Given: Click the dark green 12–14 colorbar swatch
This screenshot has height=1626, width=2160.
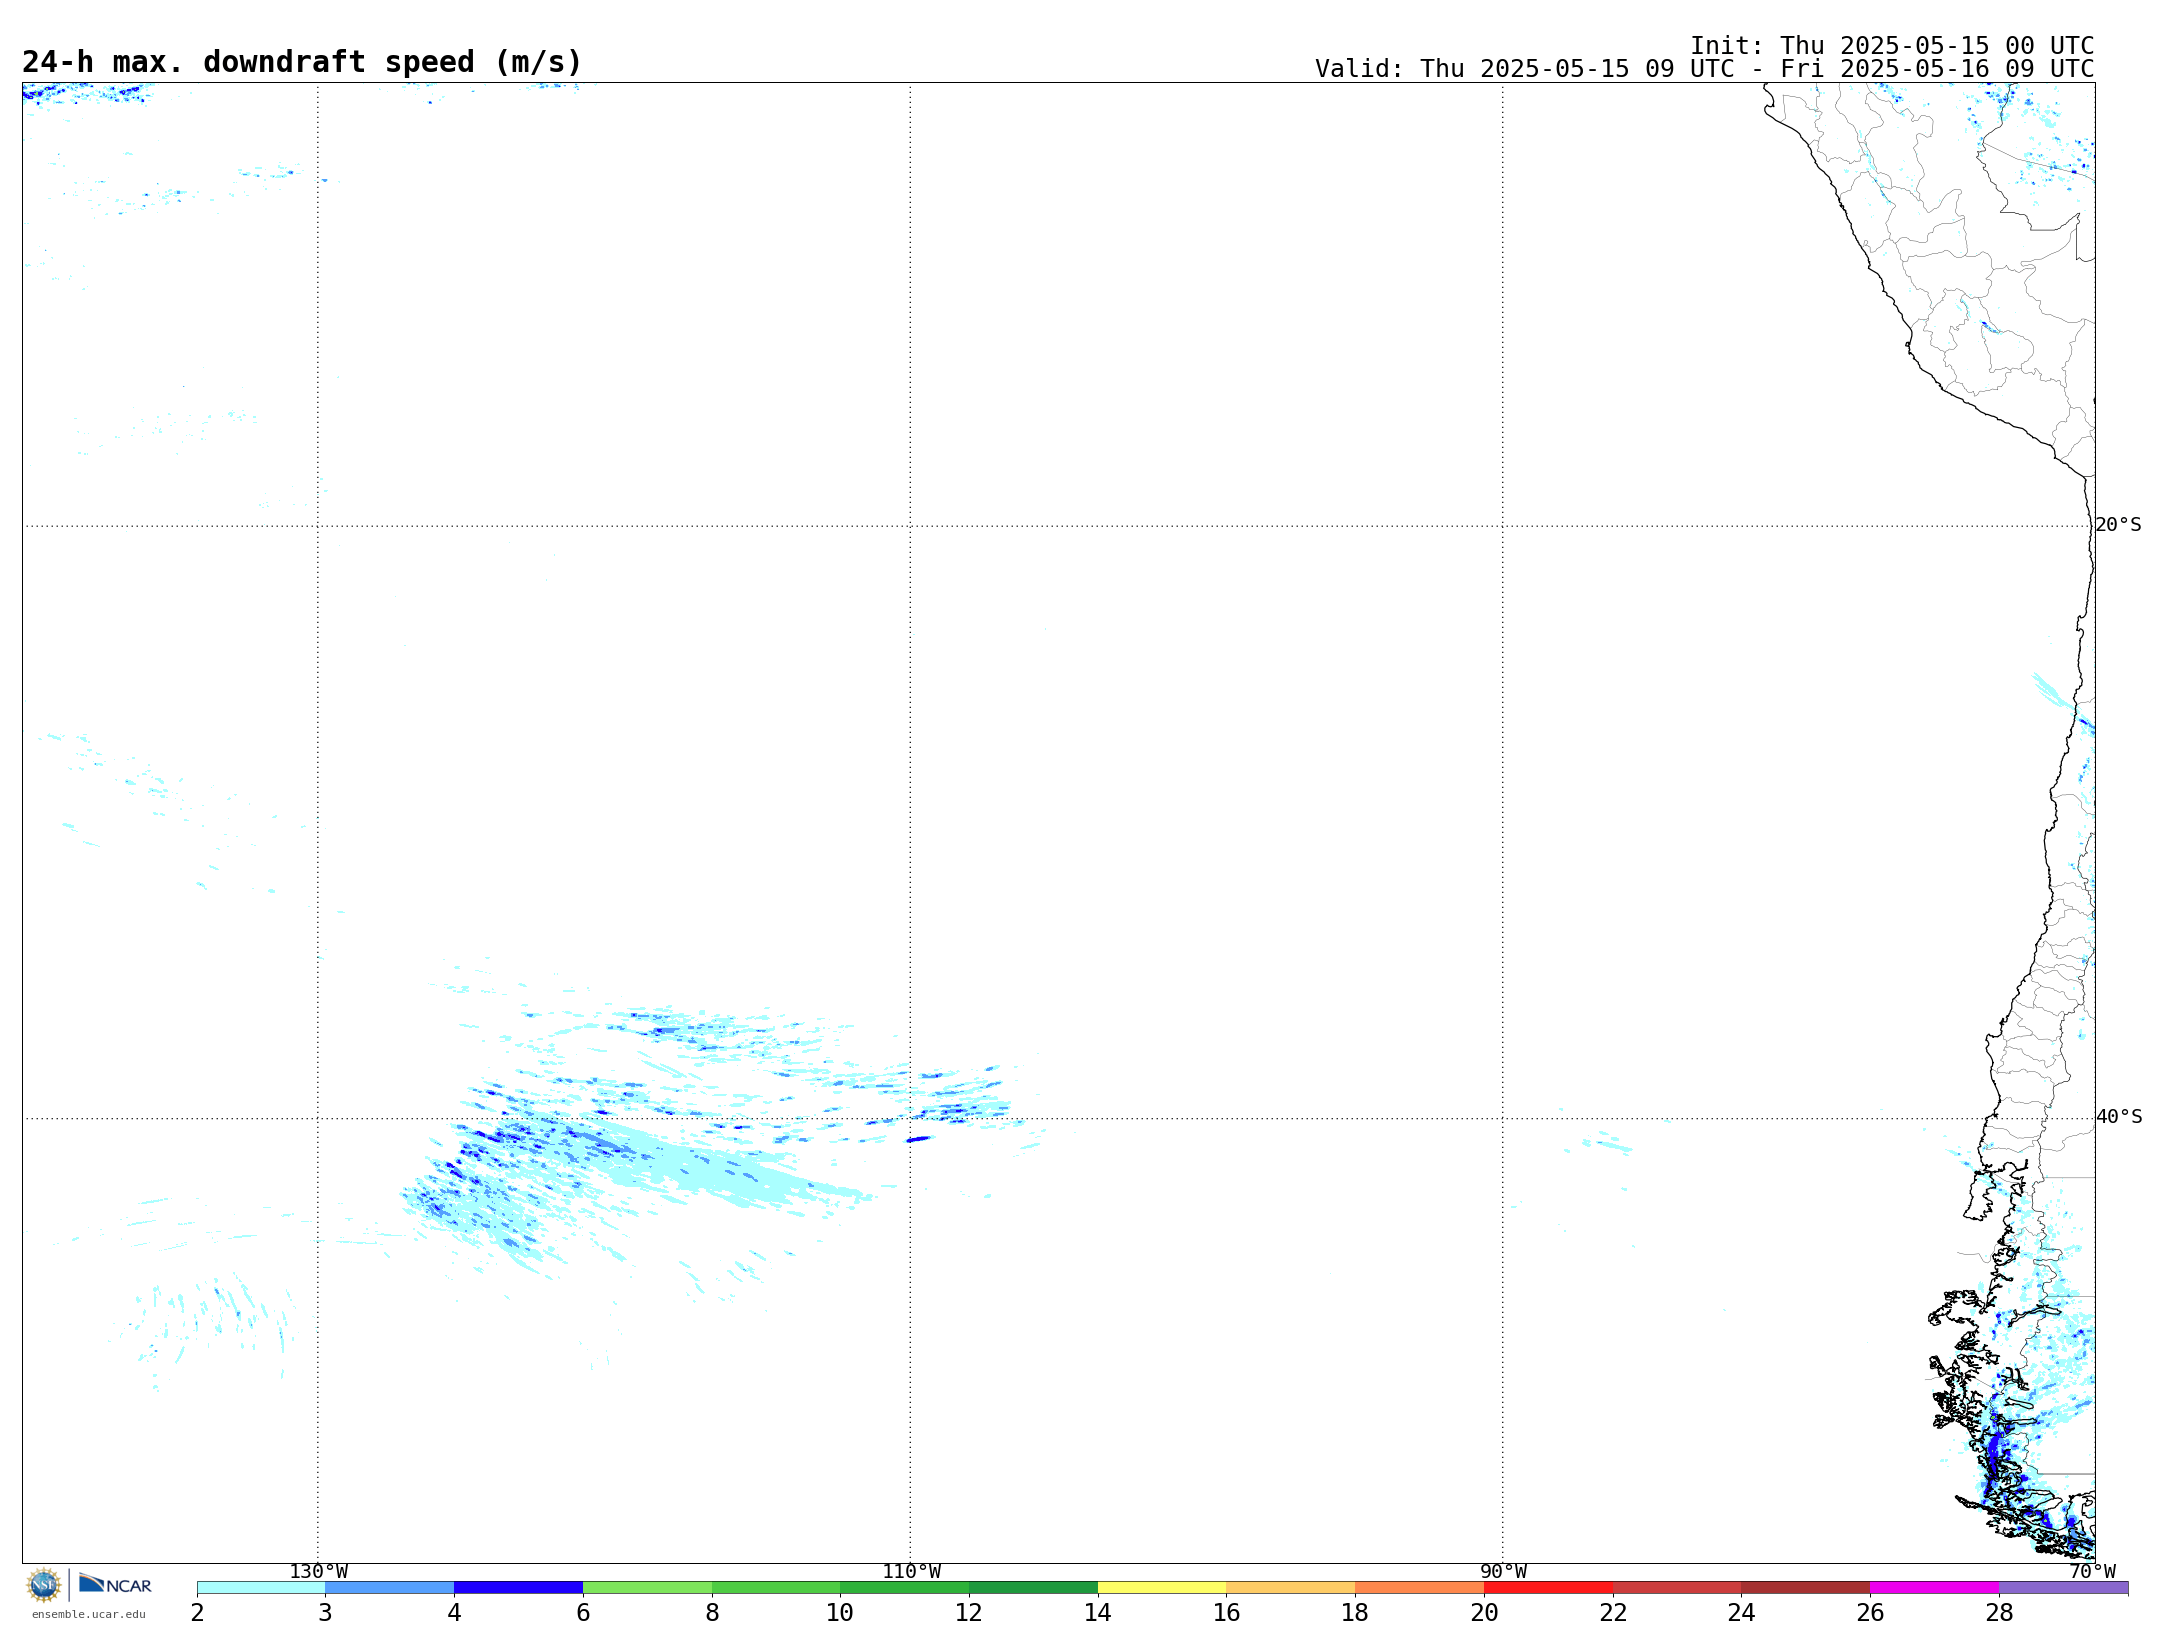Looking at the screenshot, I should [1033, 1588].
